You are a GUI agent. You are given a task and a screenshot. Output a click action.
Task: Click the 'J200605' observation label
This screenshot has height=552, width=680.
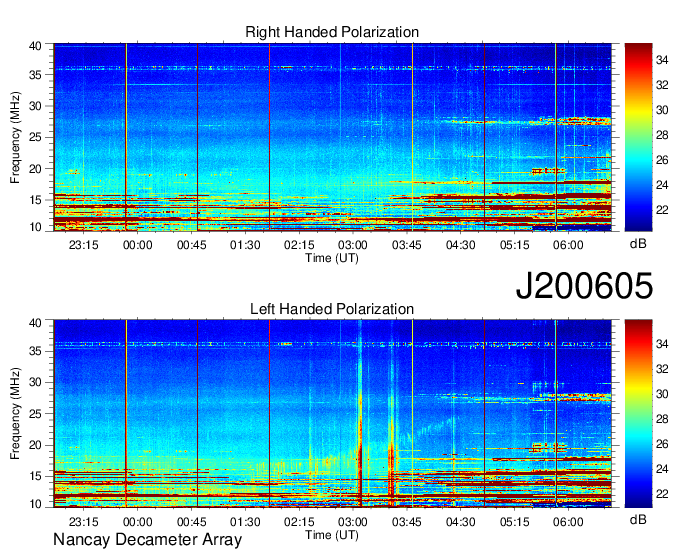click(584, 286)
